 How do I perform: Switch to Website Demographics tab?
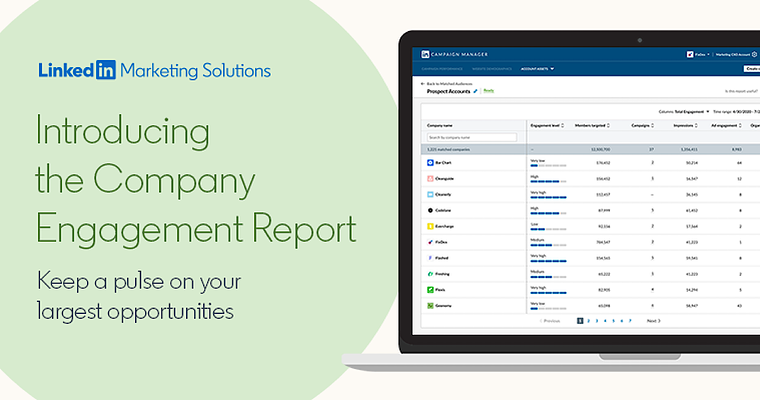492,69
